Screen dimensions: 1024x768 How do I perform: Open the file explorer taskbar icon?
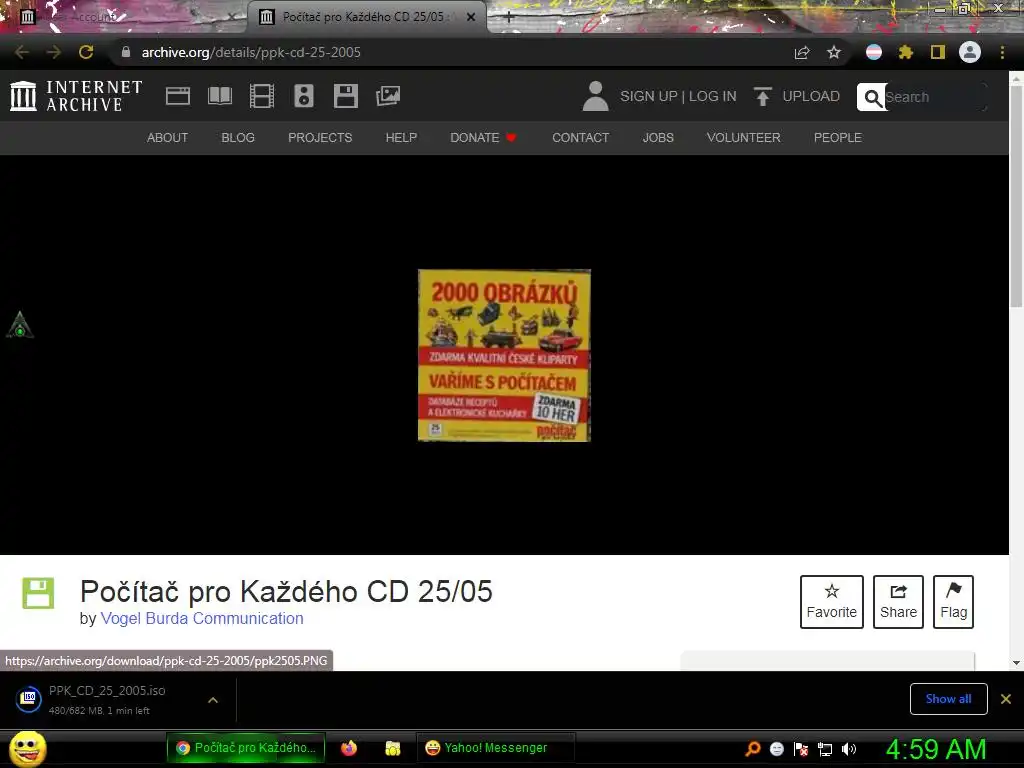click(392, 748)
